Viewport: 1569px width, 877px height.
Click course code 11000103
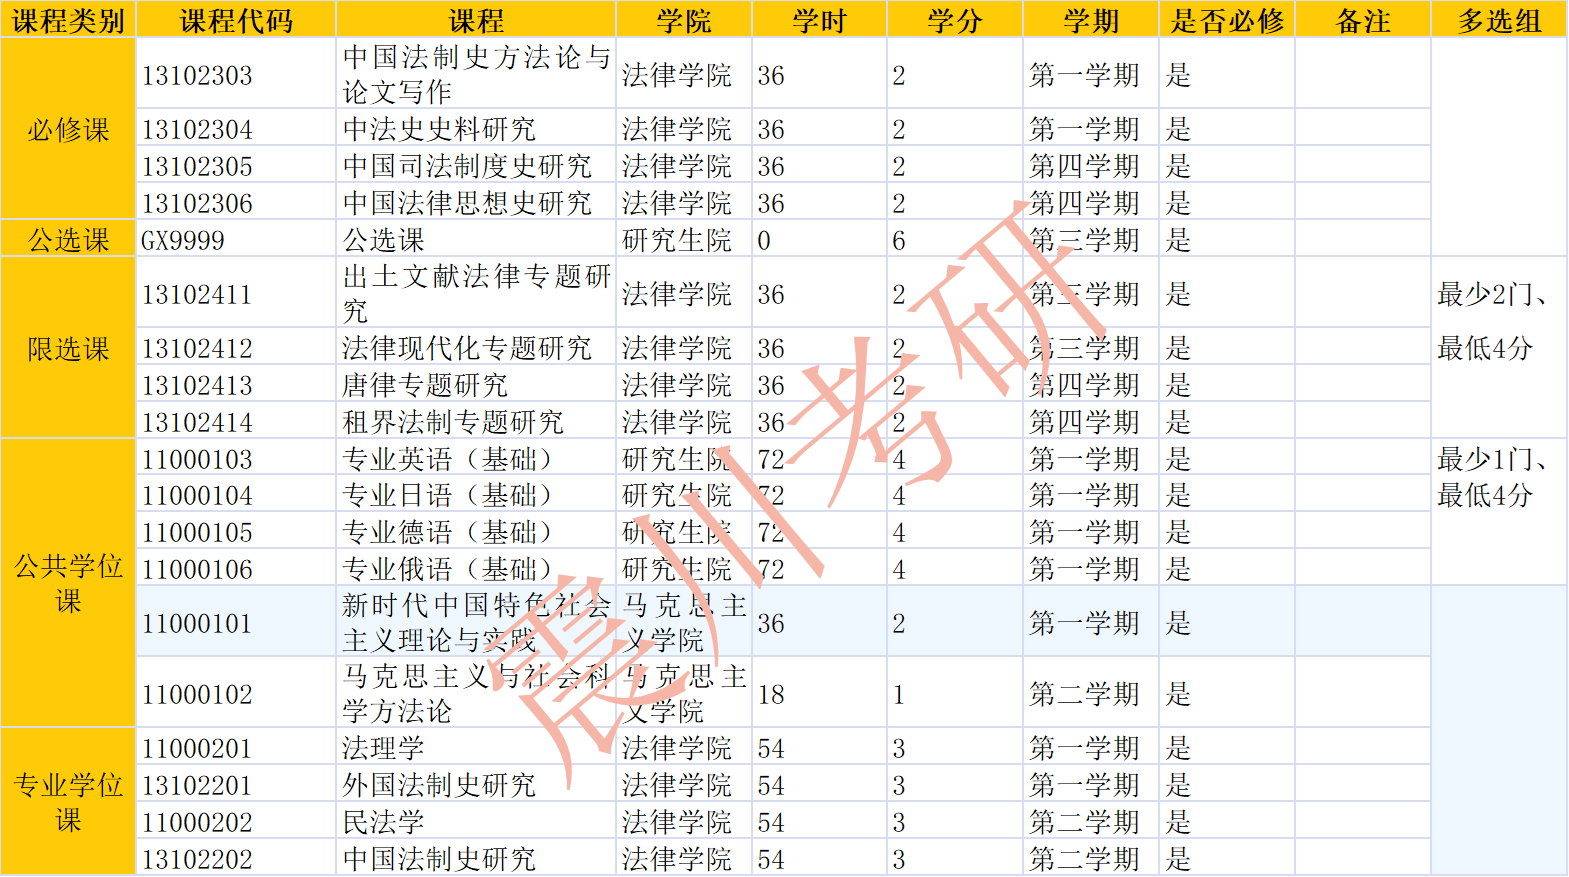[197, 459]
